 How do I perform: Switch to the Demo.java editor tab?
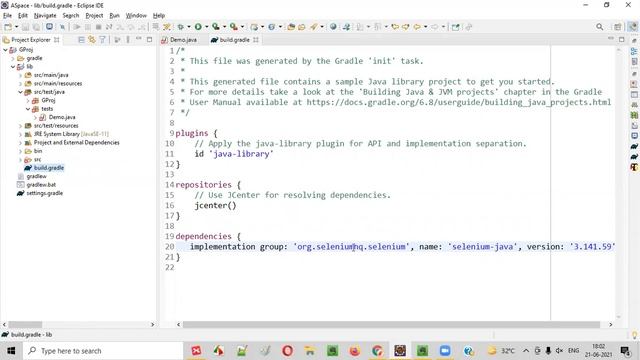tap(179, 40)
